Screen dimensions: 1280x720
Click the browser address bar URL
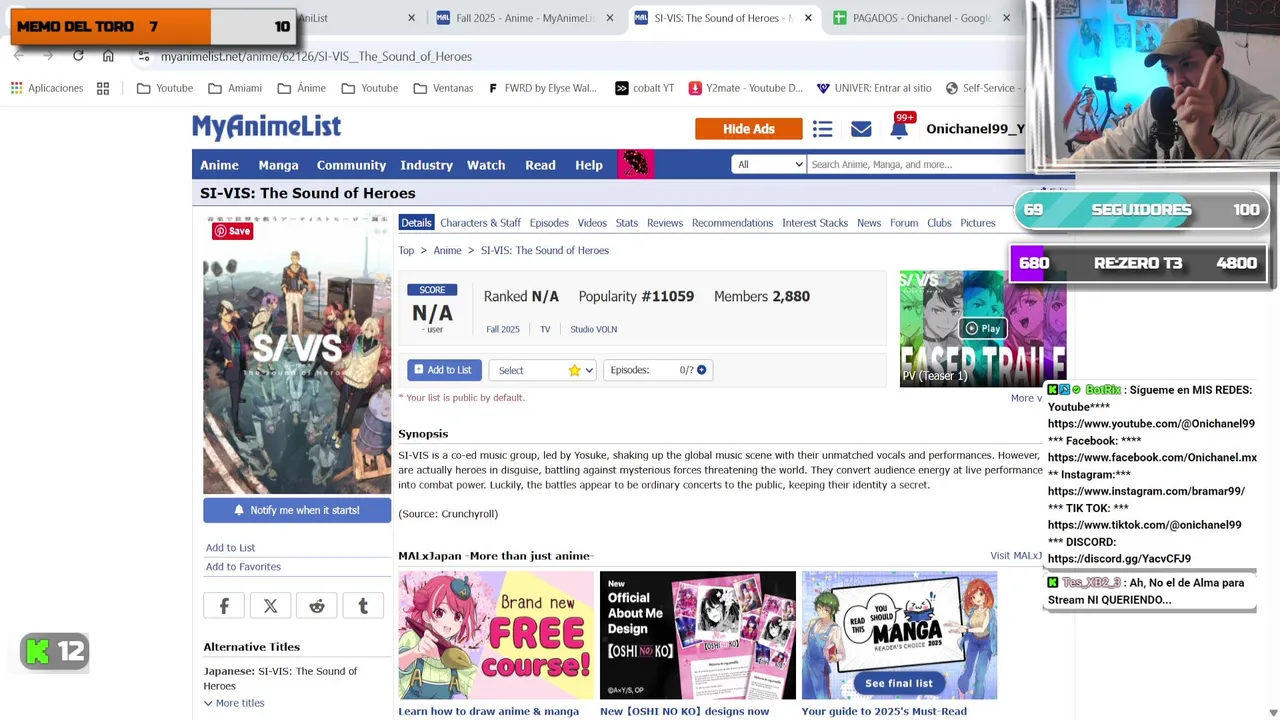[316, 56]
